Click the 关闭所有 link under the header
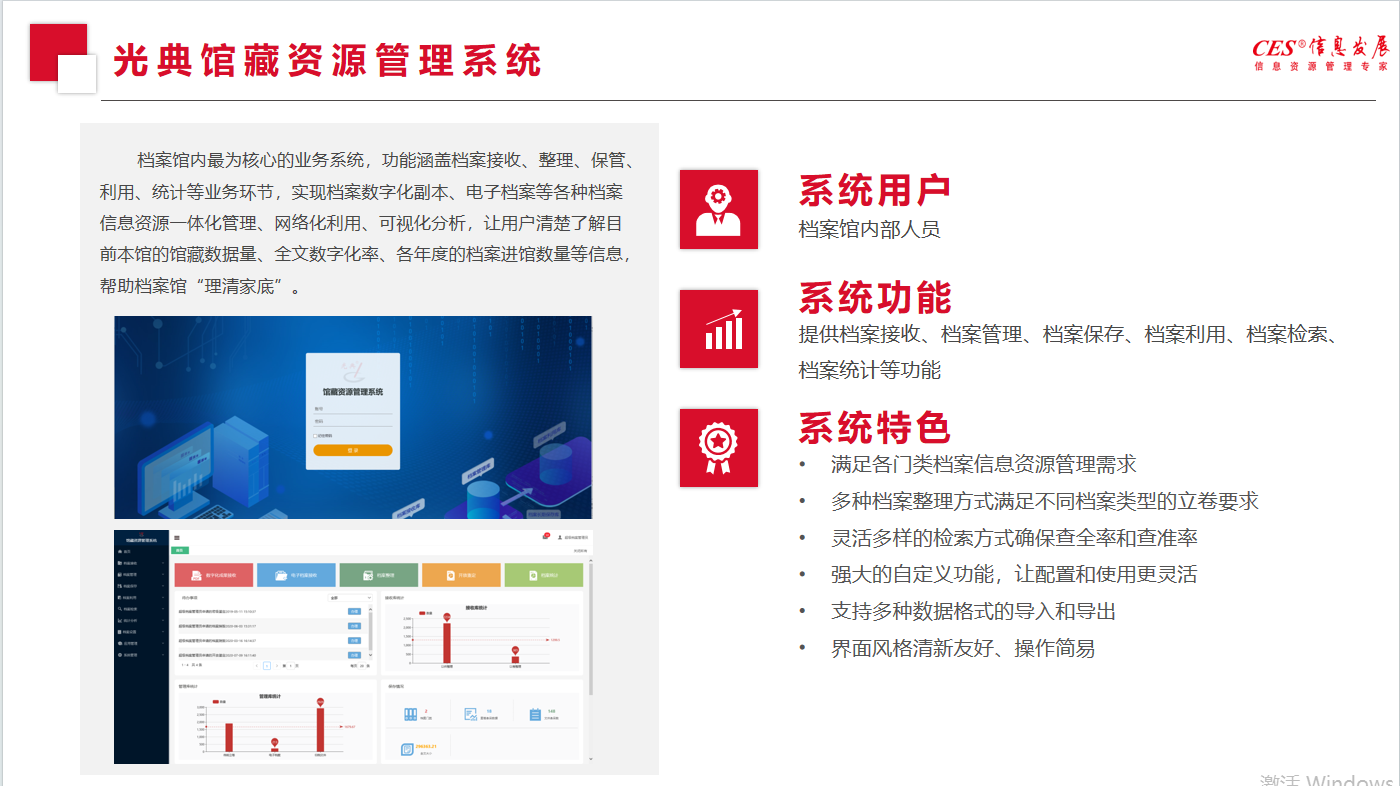The height and width of the screenshot is (786, 1400). [x=580, y=551]
